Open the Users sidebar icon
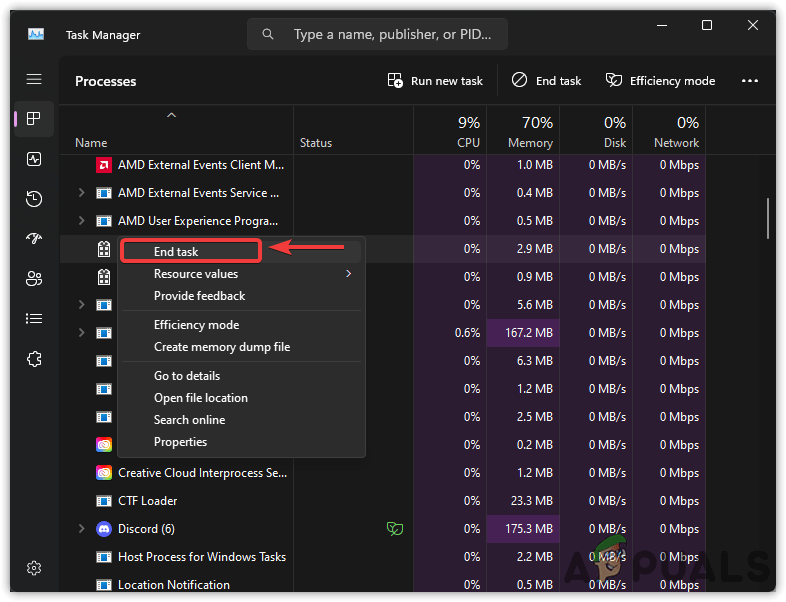 coord(34,279)
